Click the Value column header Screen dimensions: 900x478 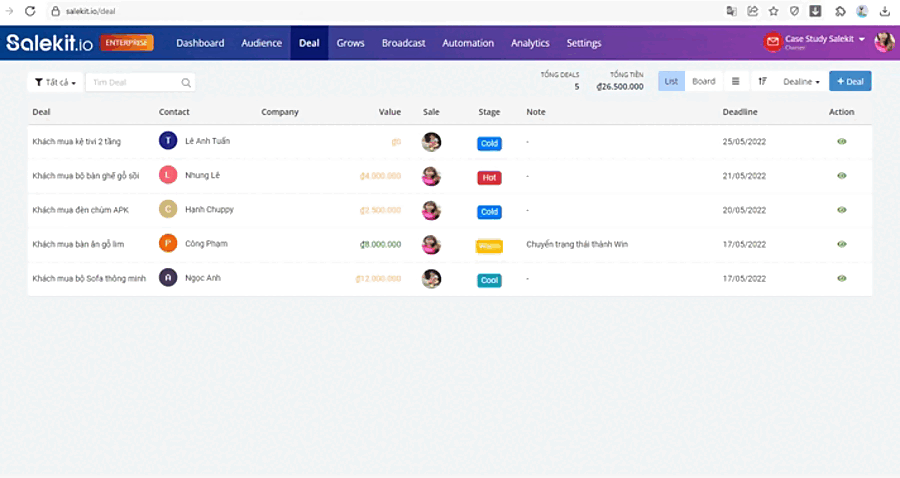(x=390, y=112)
